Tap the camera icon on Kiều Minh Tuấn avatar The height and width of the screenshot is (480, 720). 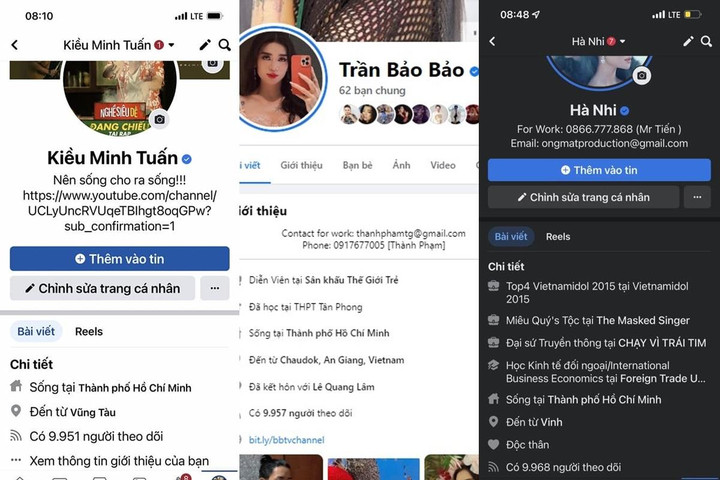(x=159, y=119)
